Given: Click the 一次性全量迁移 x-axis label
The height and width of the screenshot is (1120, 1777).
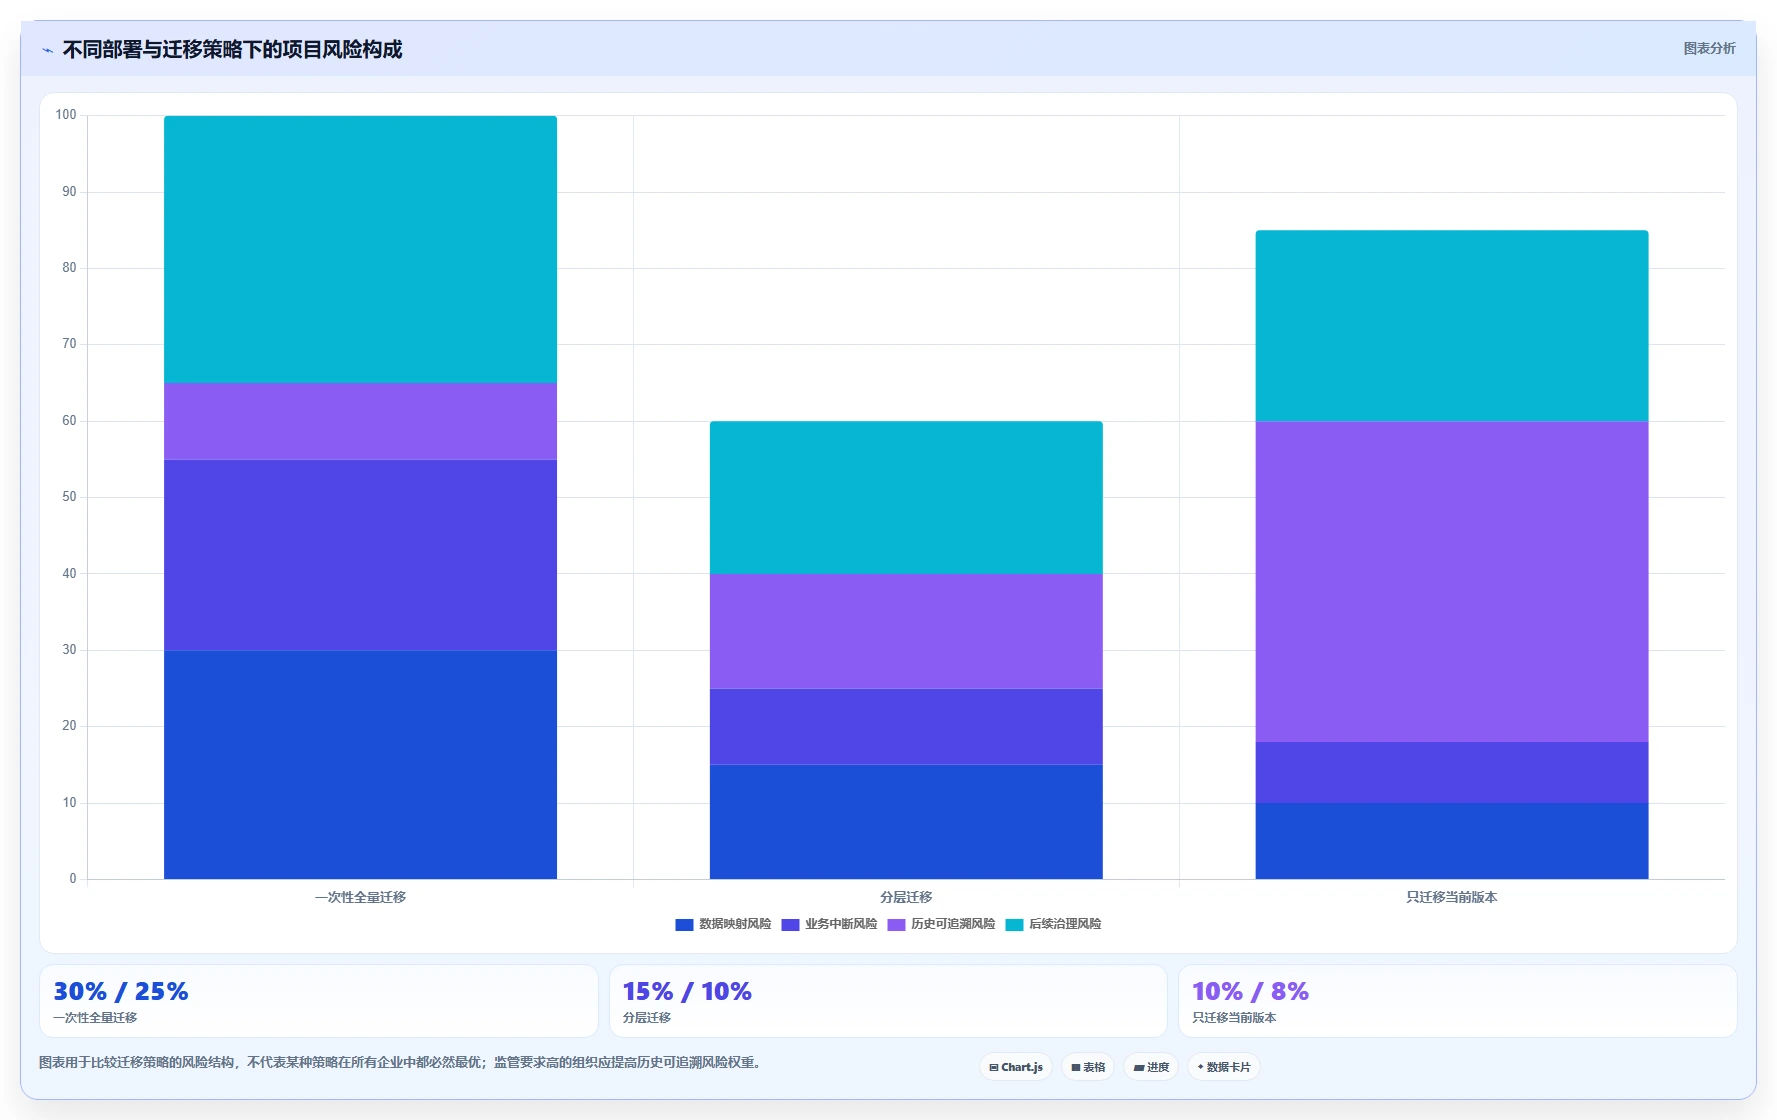Looking at the screenshot, I should 360,897.
